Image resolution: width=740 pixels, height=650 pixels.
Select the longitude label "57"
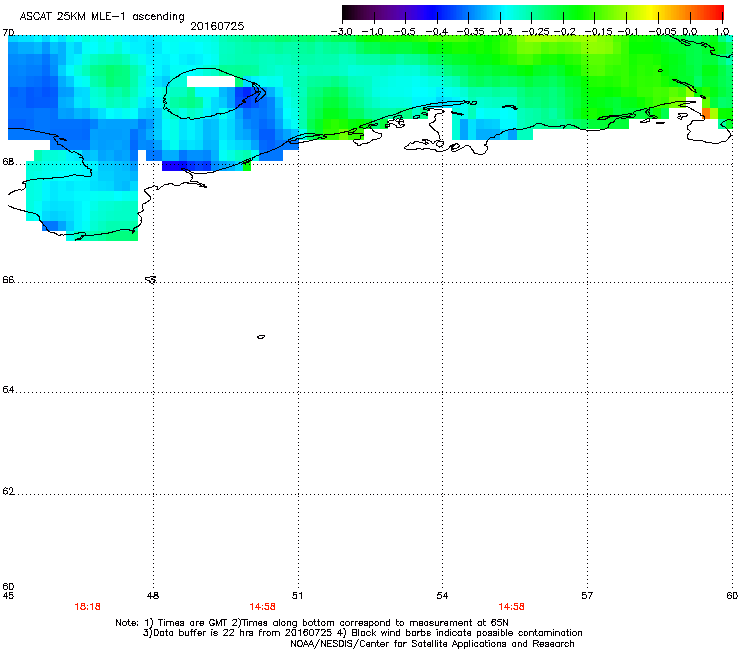click(587, 596)
